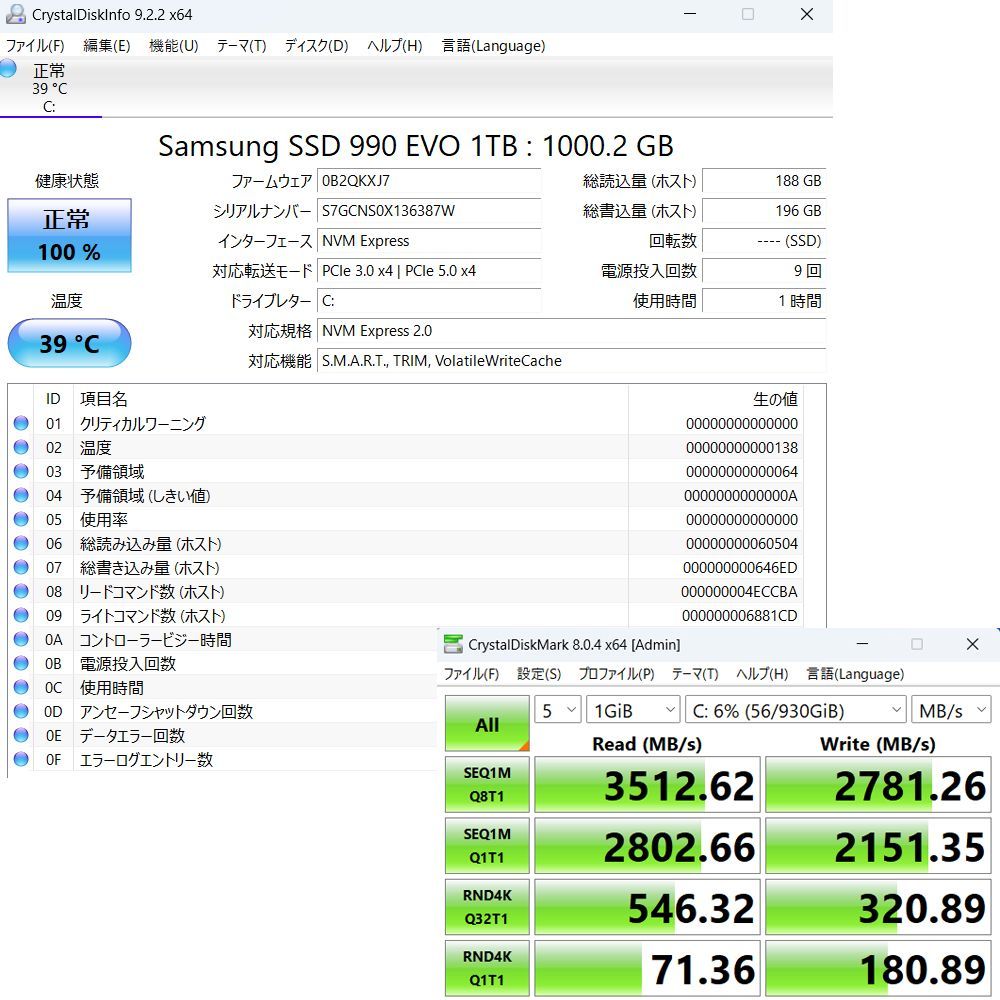Click status orb for ID 0F エラーログエントリー数
This screenshot has height=1000, width=1000.
pyautogui.click(x=21, y=759)
